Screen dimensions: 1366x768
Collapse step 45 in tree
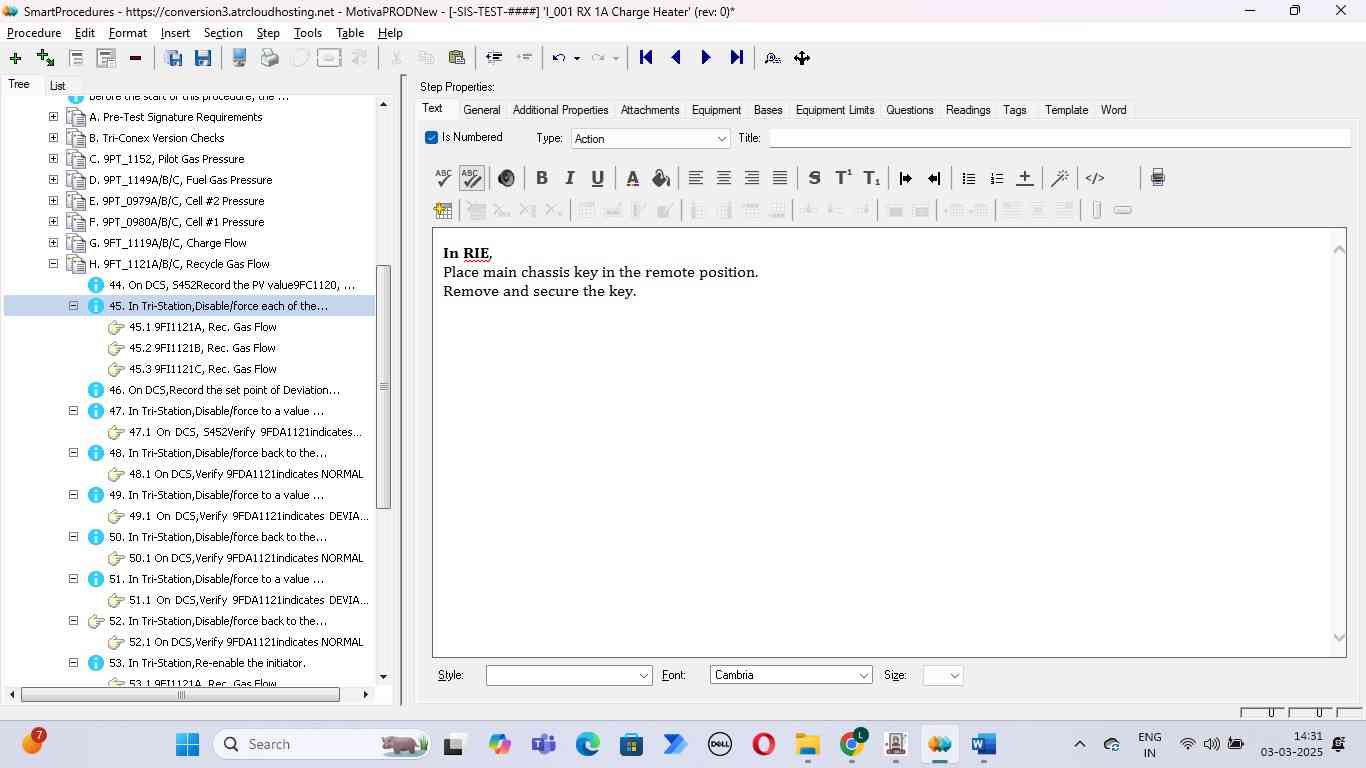(x=73, y=306)
